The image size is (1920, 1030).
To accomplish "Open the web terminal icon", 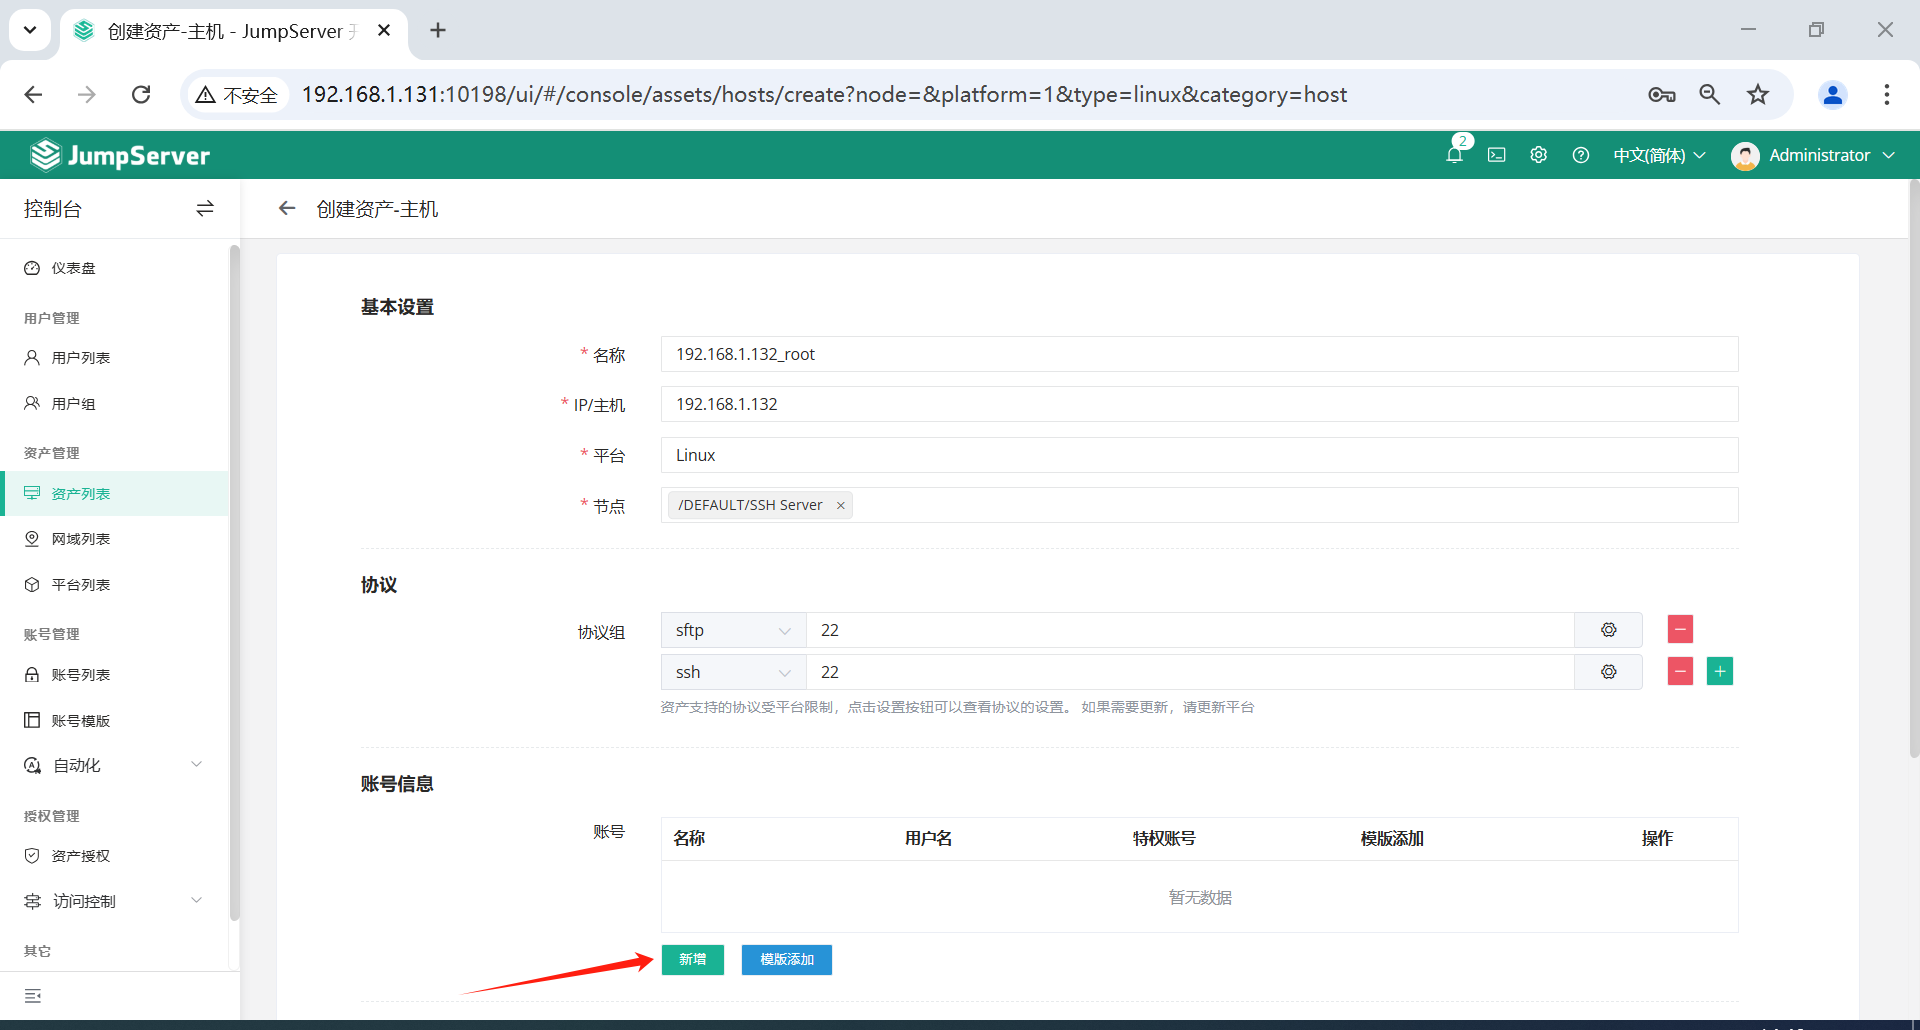I will pyautogui.click(x=1496, y=155).
